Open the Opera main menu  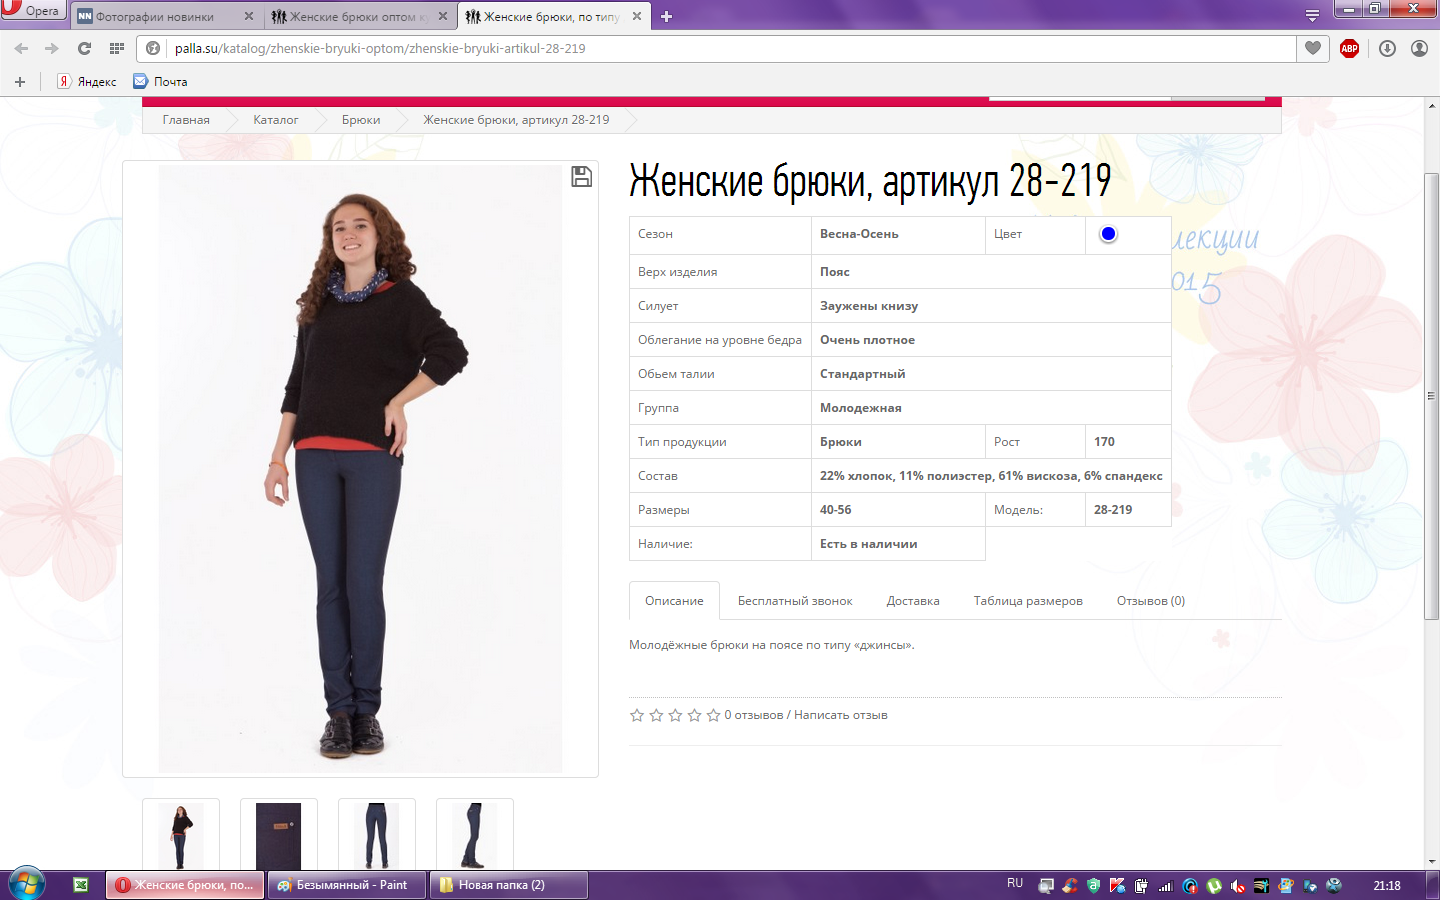(x=33, y=10)
